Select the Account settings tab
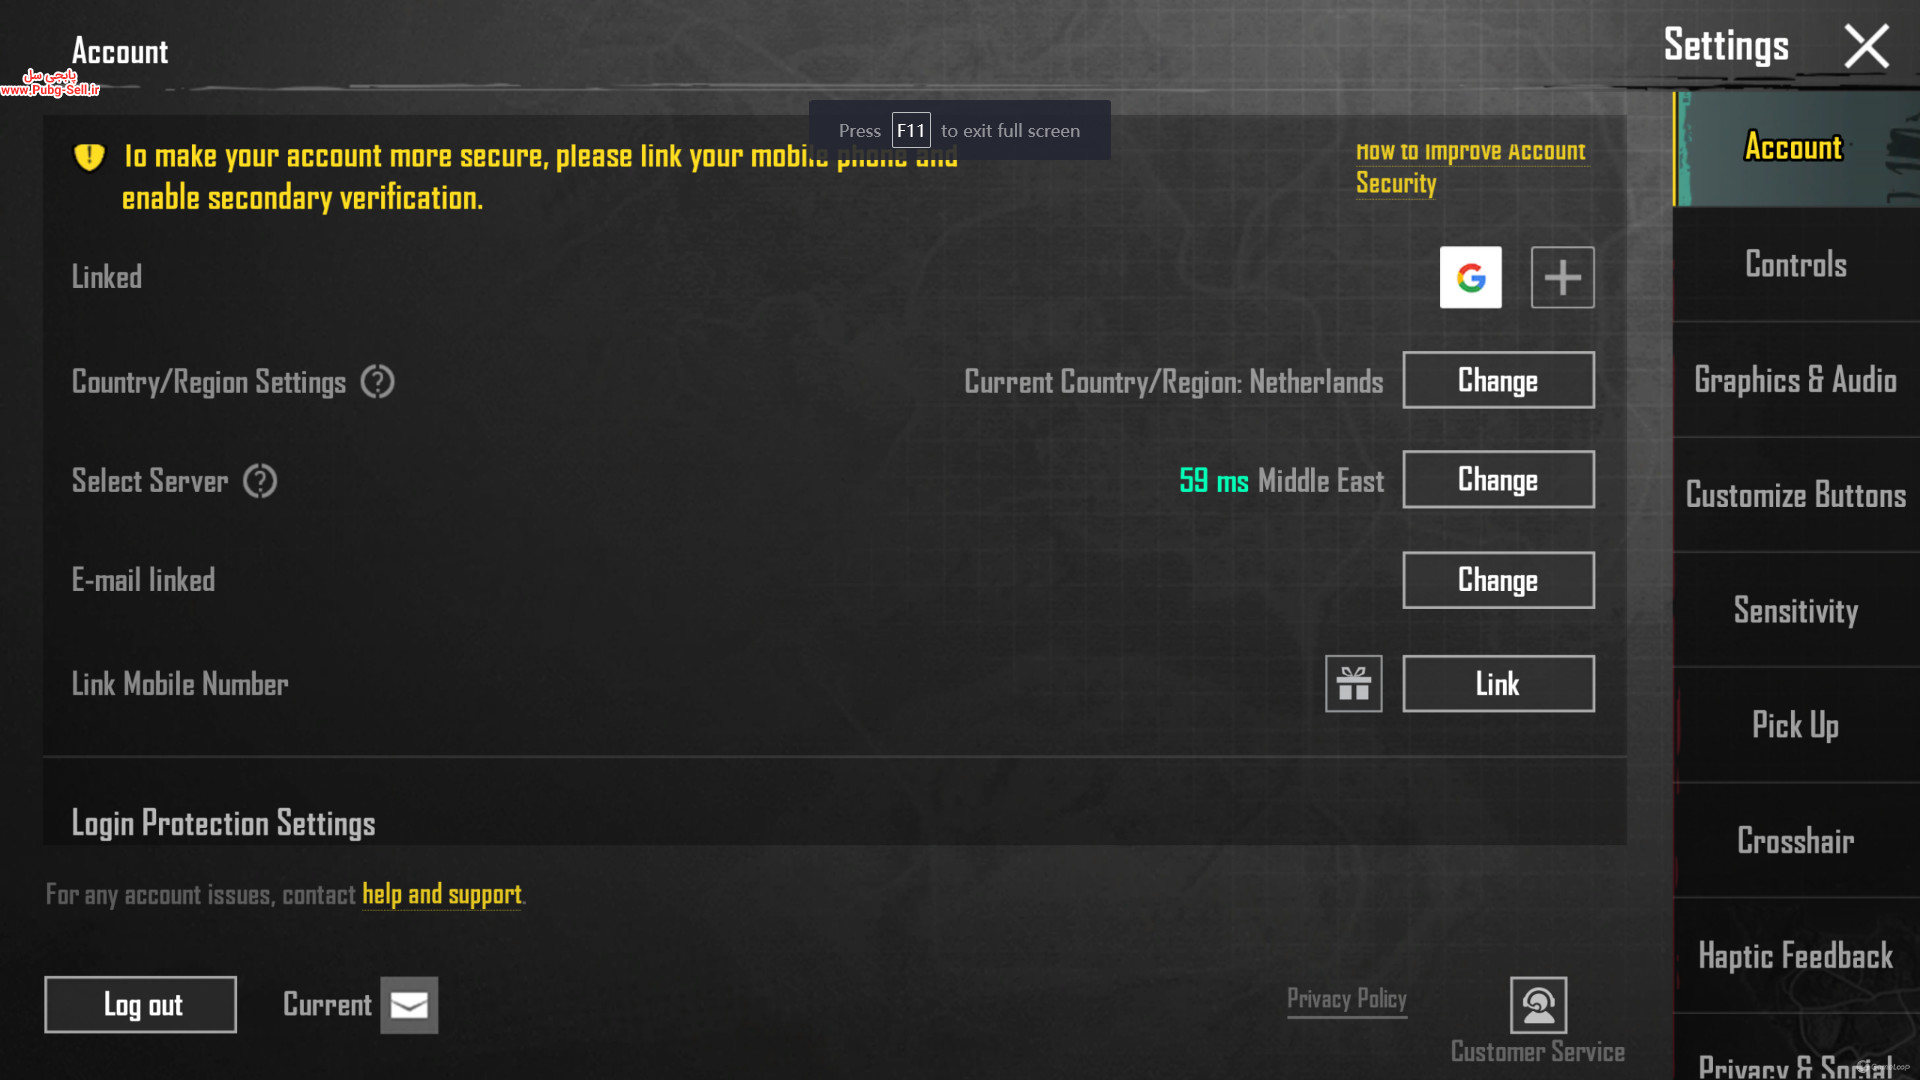Image resolution: width=1920 pixels, height=1080 pixels. click(1796, 148)
